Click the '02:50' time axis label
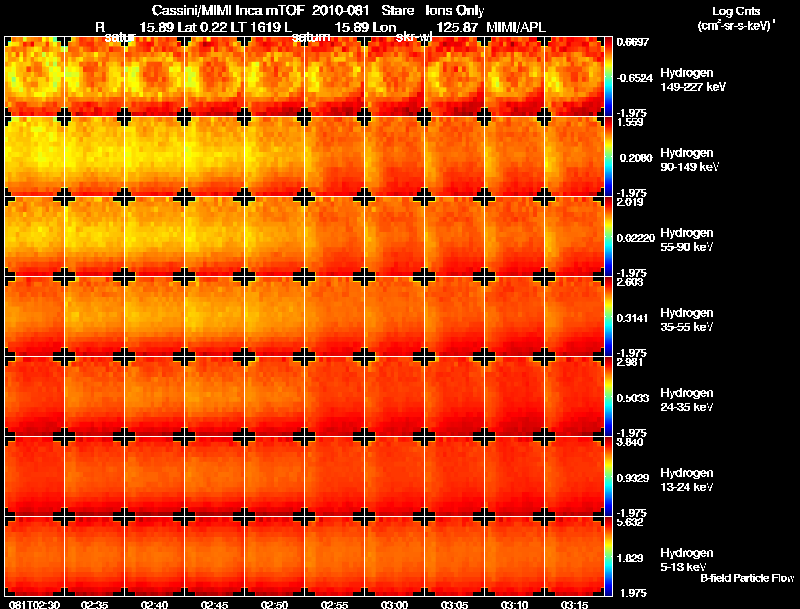Image resolution: width=800 pixels, height=609 pixels. point(274,605)
